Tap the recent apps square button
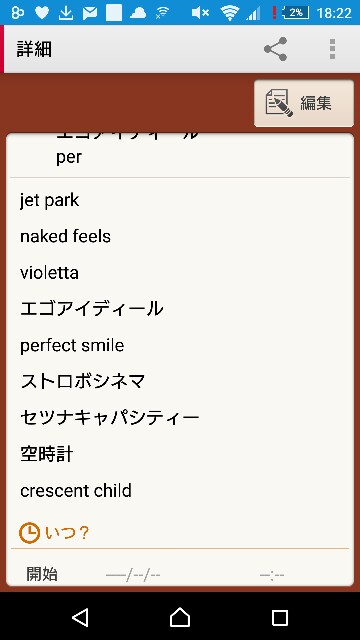The height and width of the screenshot is (640, 360). tap(280, 618)
